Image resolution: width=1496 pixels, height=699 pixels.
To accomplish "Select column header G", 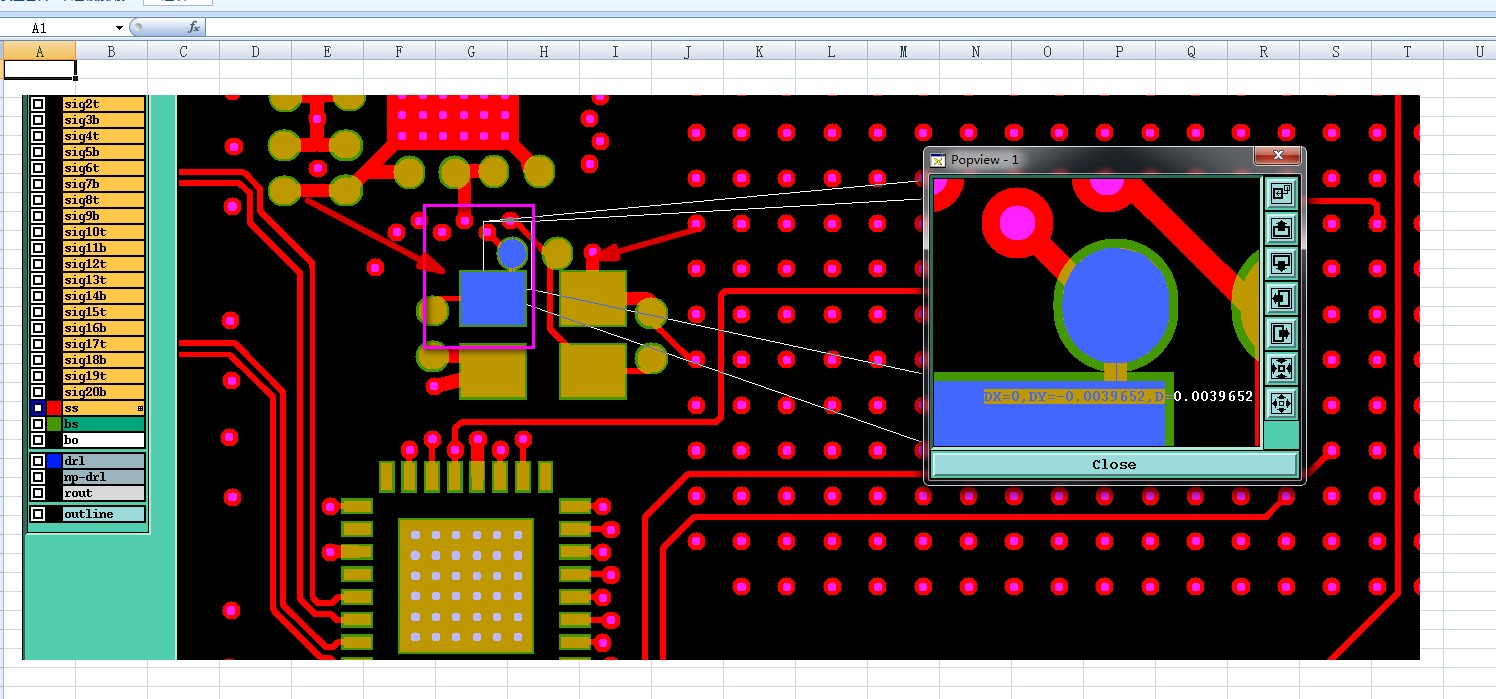I will [x=471, y=52].
